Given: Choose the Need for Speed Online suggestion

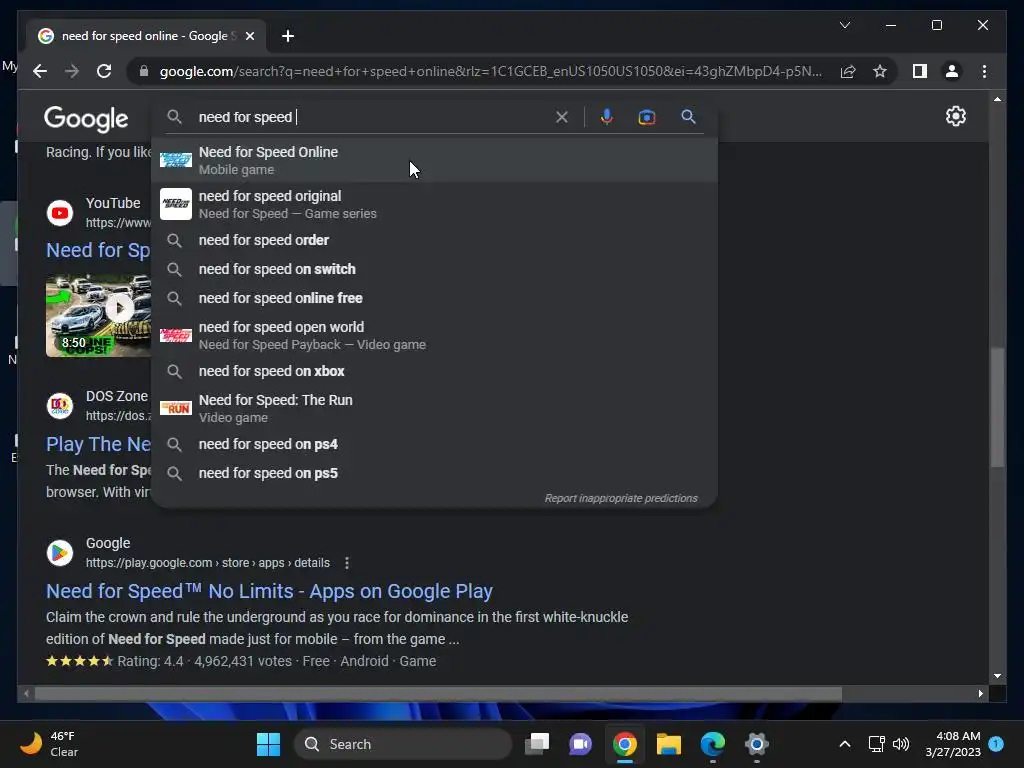Looking at the screenshot, I should [434, 160].
